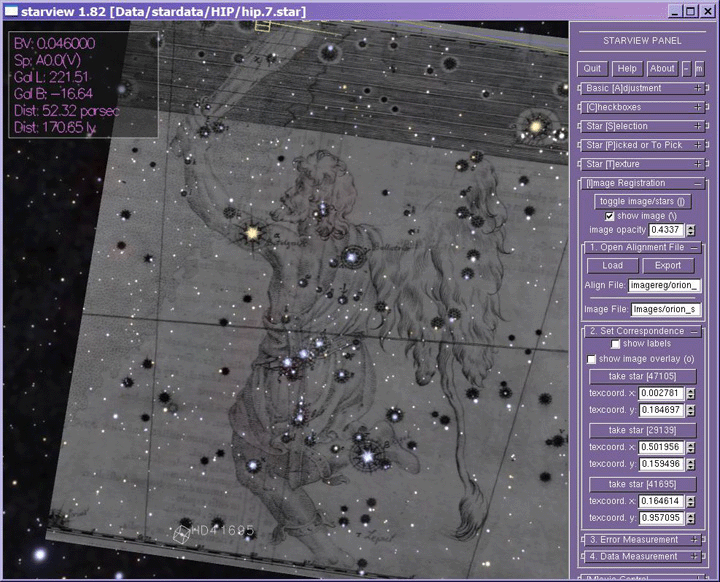Viewport: 720px width, 582px height.
Task: Click the small "m" button beside About
Action: point(700,69)
